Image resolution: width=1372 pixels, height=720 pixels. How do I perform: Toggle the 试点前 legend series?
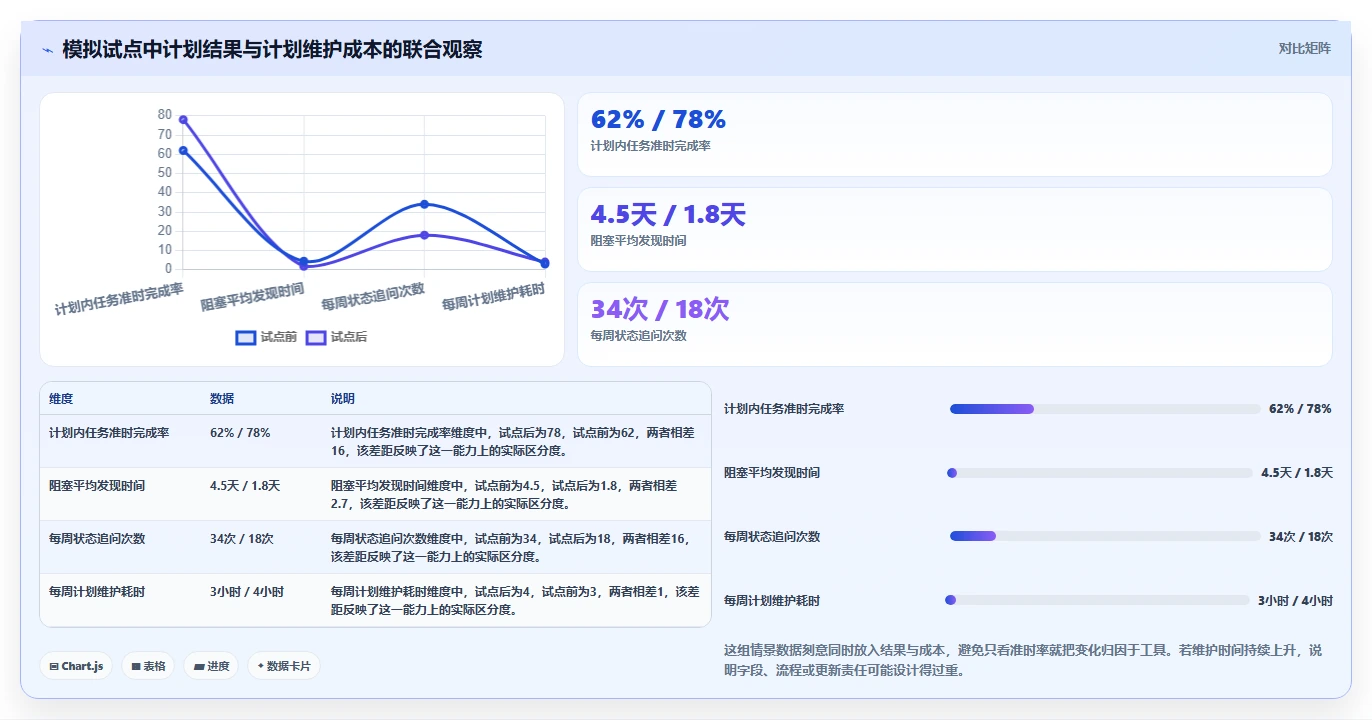click(266, 337)
